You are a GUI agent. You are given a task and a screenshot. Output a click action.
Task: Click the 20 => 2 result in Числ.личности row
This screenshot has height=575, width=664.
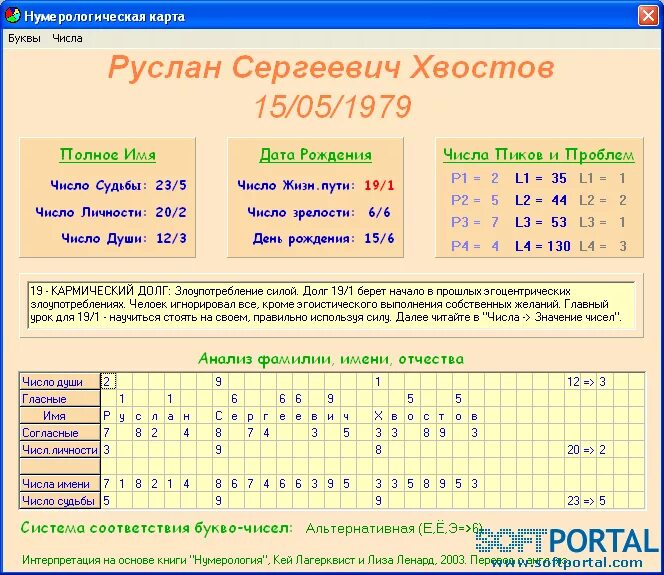click(x=587, y=450)
